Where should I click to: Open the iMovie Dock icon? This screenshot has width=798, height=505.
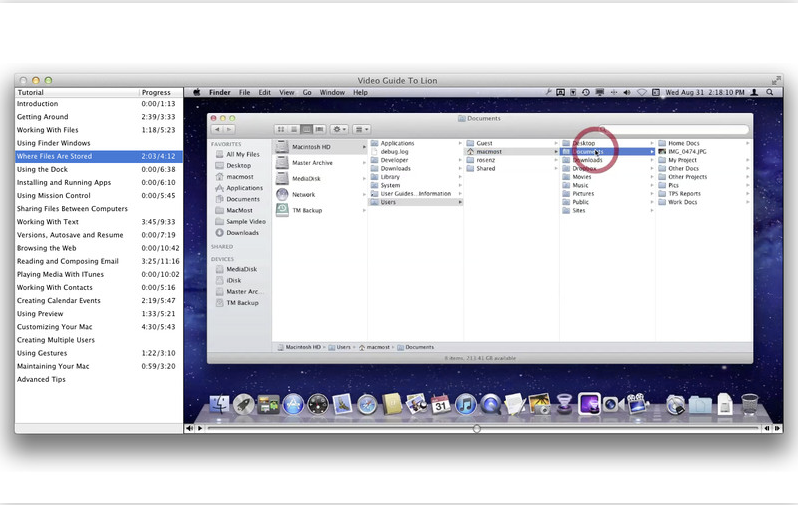tap(637, 405)
